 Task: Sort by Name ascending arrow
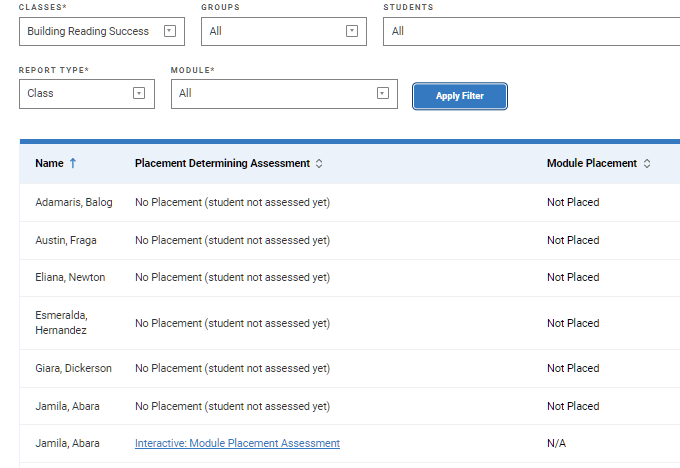73,163
